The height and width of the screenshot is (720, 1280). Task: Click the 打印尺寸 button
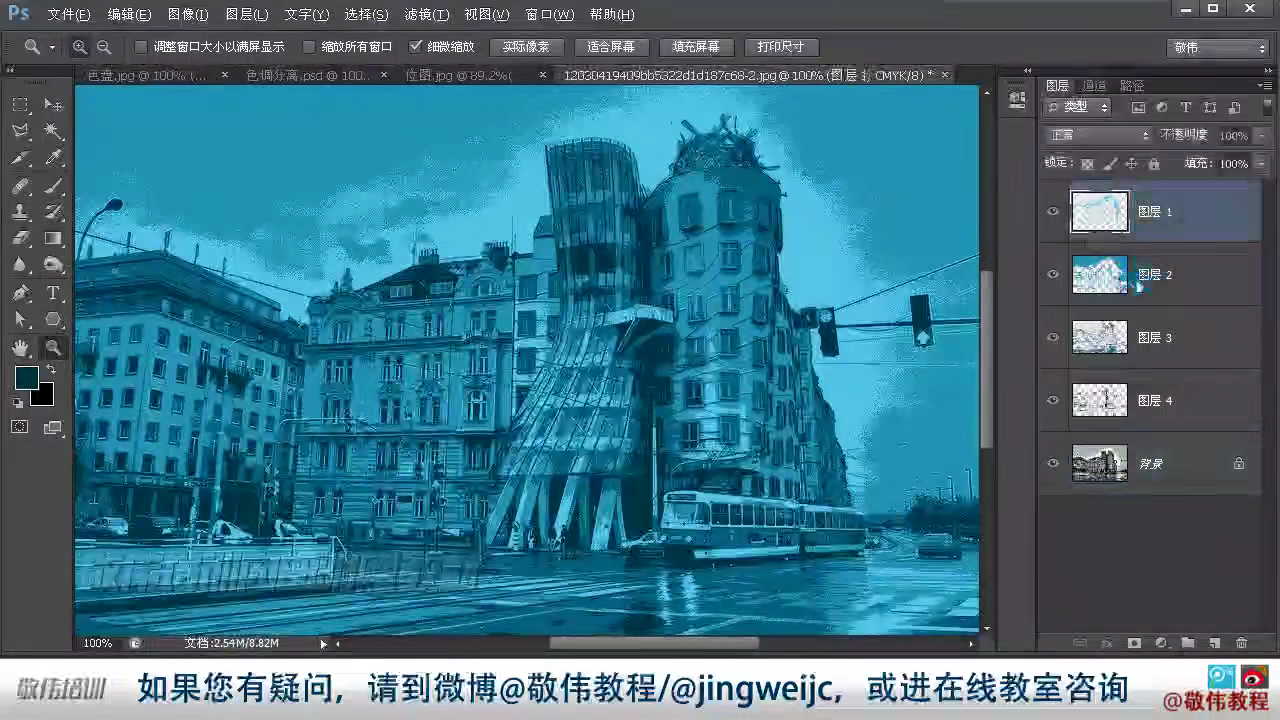(x=781, y=47)
